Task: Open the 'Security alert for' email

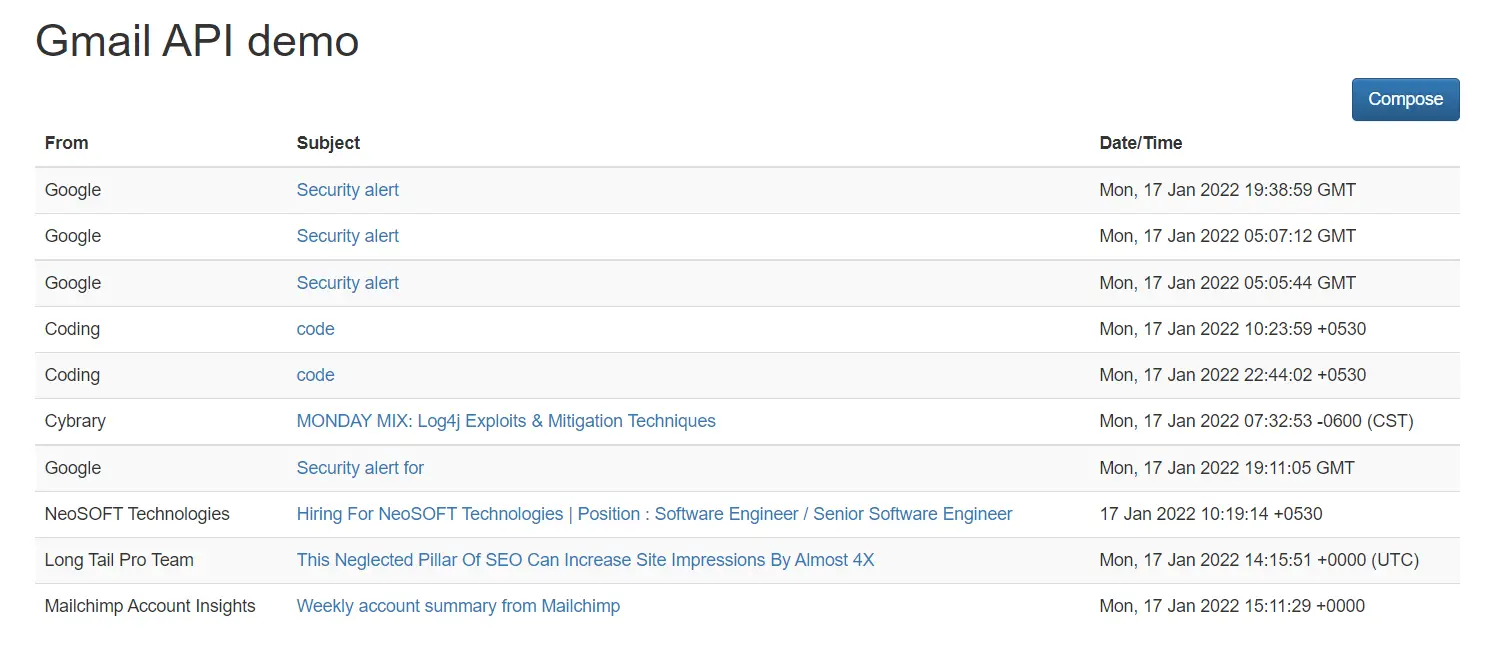Action: pos(360,468)
